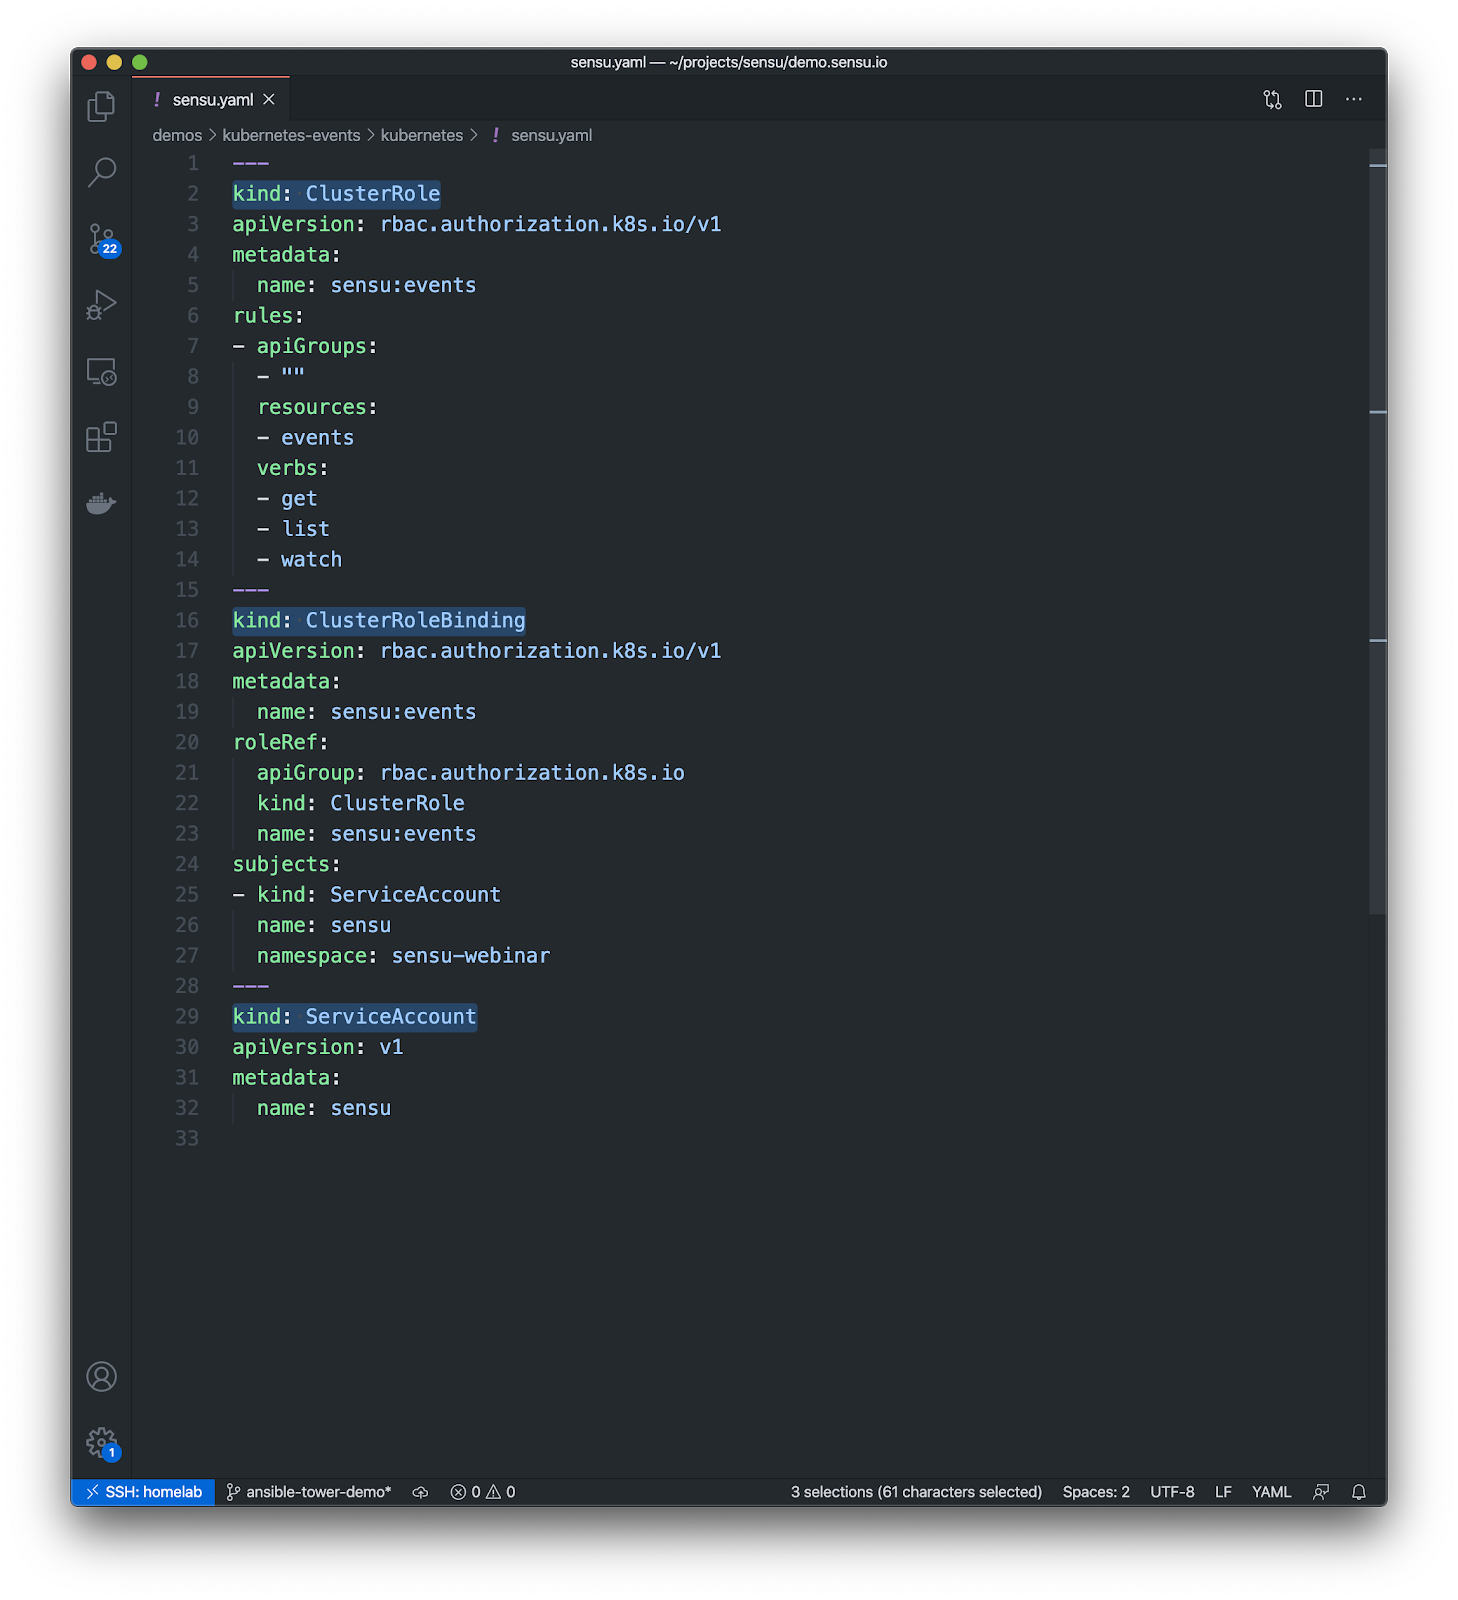This screenshot has width=1458, height=1600.
Task: Click the sensu.yaml breadcrumb
Action: tap(551, 135)
